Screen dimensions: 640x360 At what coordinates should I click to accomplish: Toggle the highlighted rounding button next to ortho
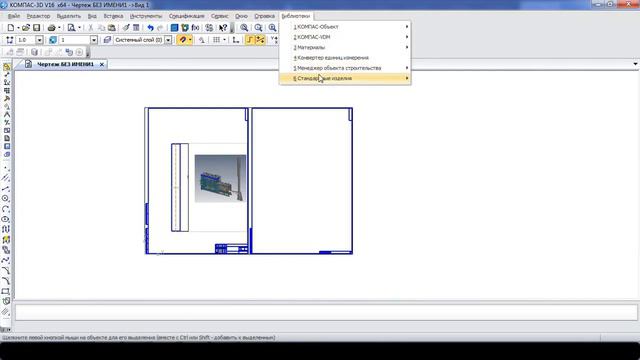point(260,40)
